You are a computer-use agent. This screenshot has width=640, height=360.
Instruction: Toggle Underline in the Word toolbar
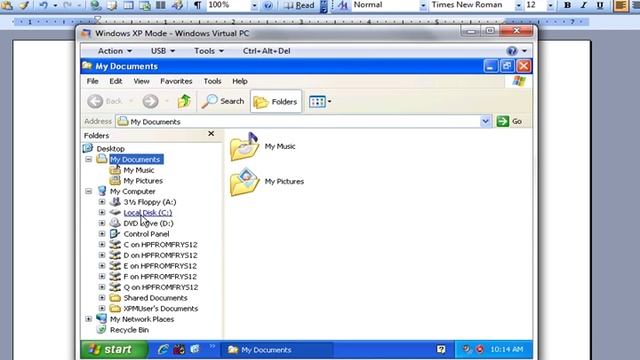(600, 5)
